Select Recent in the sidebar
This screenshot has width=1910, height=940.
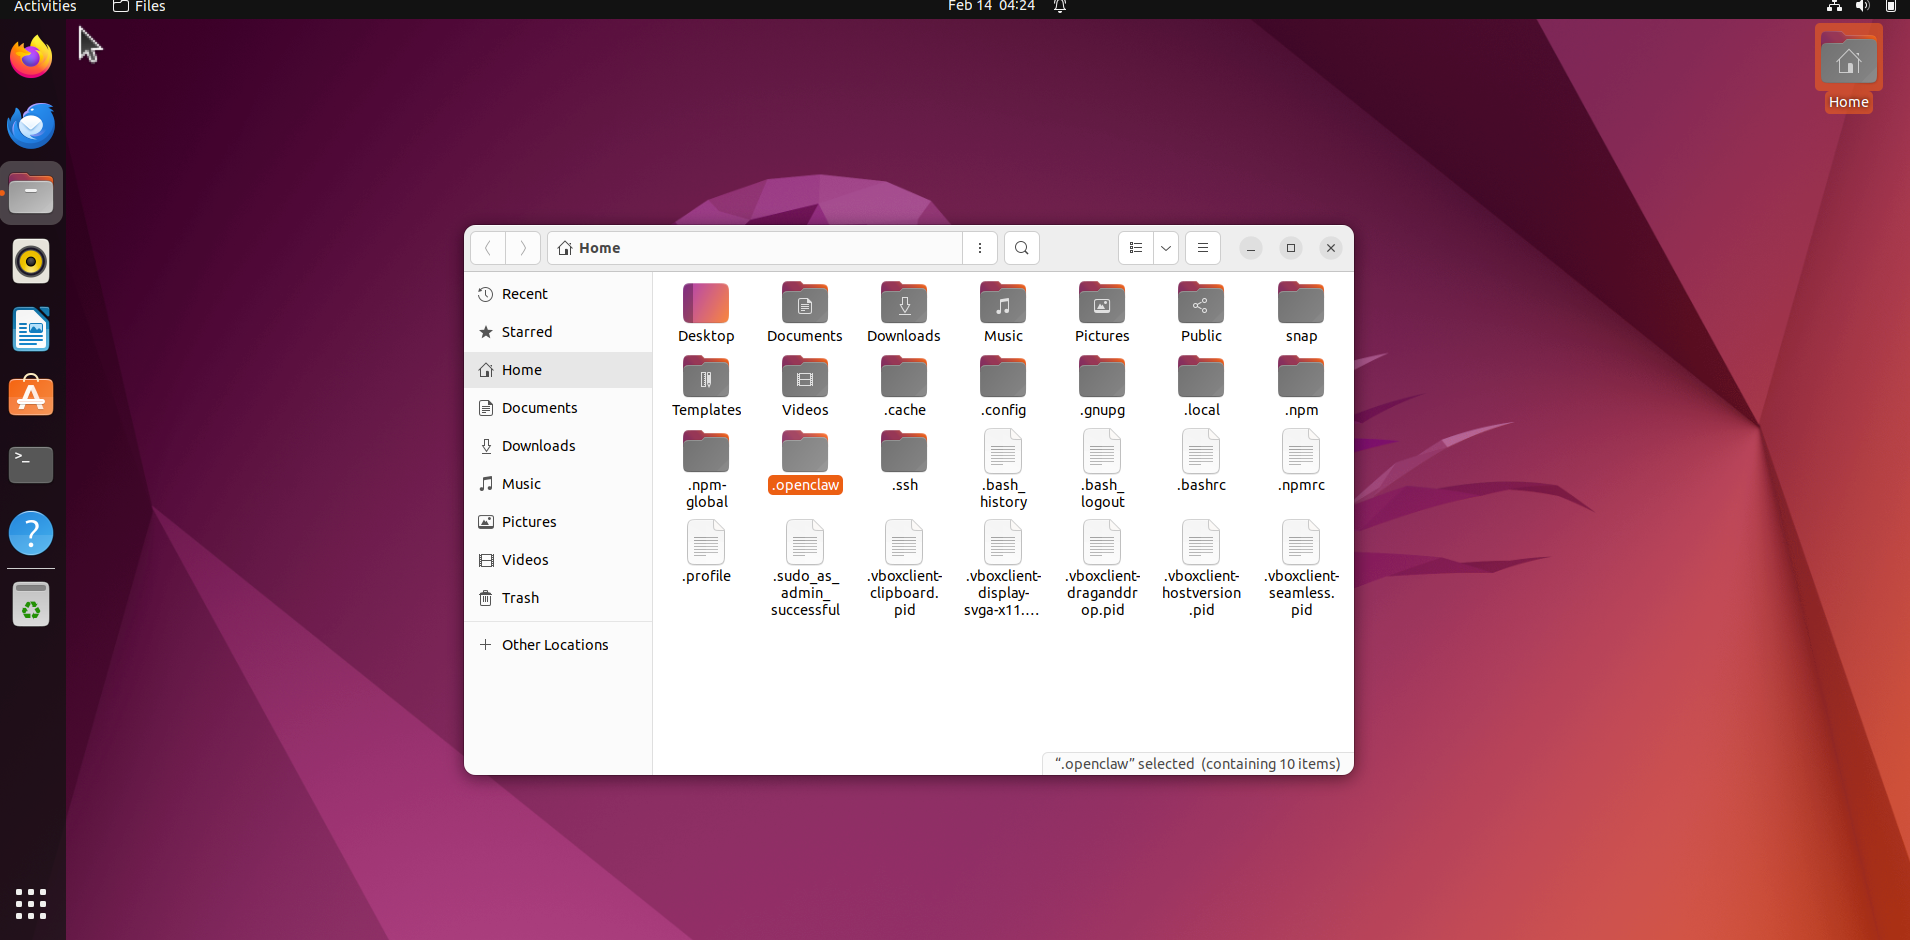(x=525, y=294)
